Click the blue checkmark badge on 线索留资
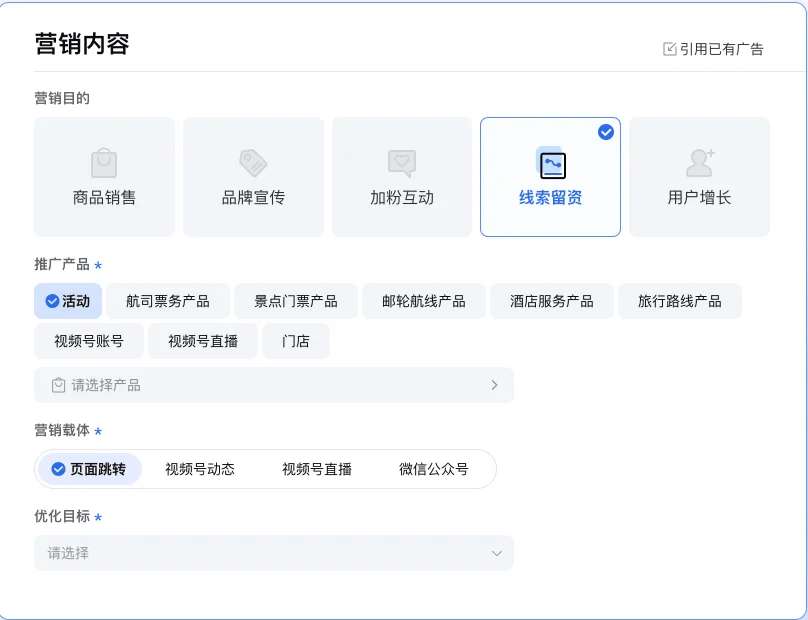Screen dimensions: 808x620 coord(605,132)
